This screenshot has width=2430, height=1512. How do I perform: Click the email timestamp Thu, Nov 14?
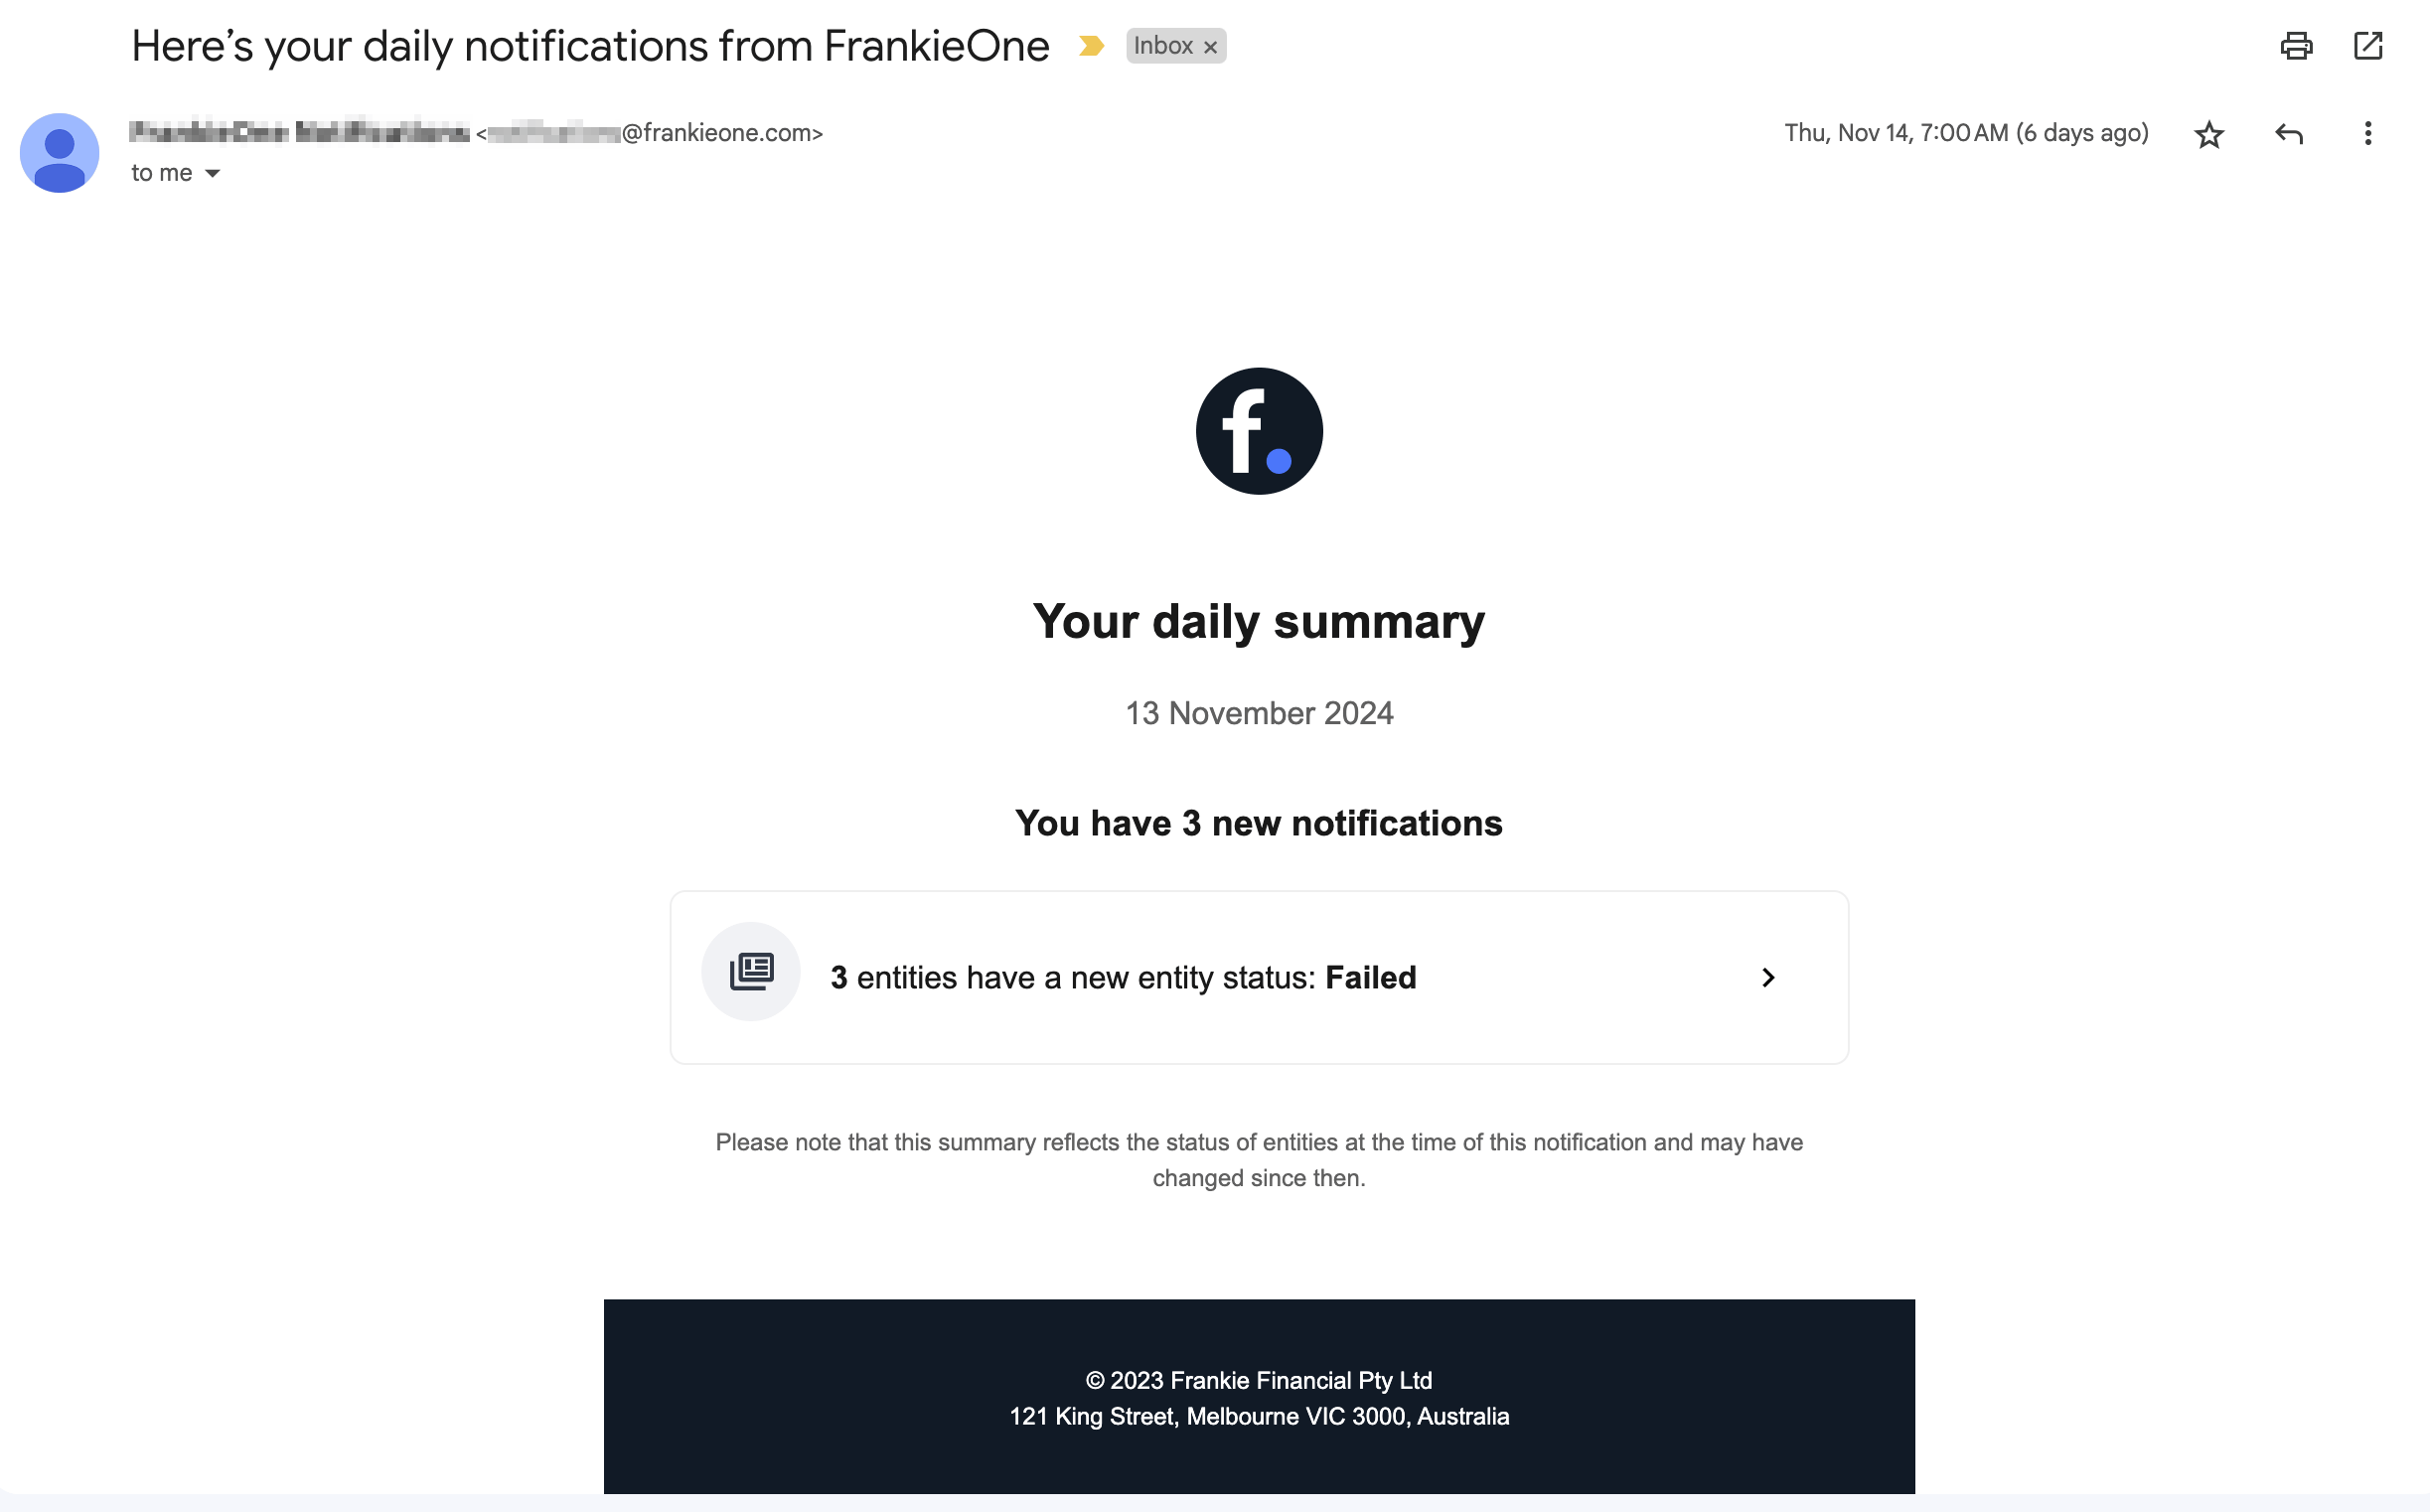point(1965,133)
